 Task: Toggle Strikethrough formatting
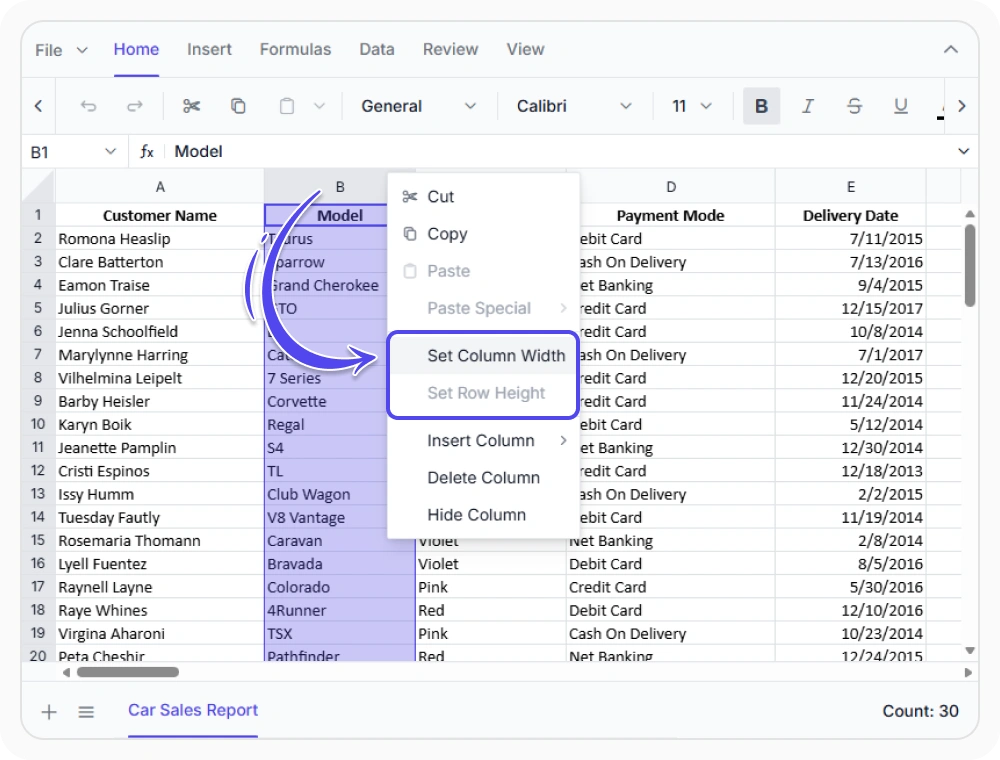point(854,106)
